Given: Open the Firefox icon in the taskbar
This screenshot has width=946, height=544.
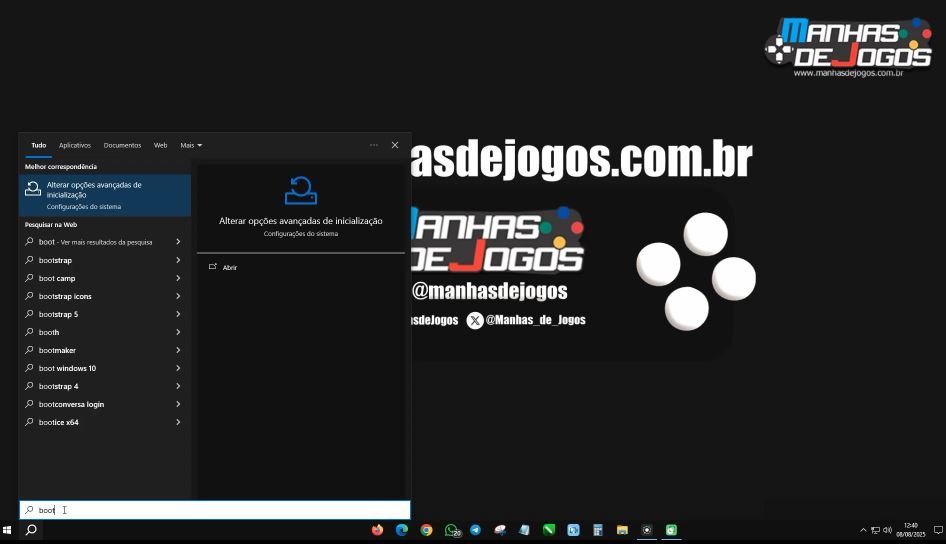Looking at the screenshot, I should click(x=377, y=530).
